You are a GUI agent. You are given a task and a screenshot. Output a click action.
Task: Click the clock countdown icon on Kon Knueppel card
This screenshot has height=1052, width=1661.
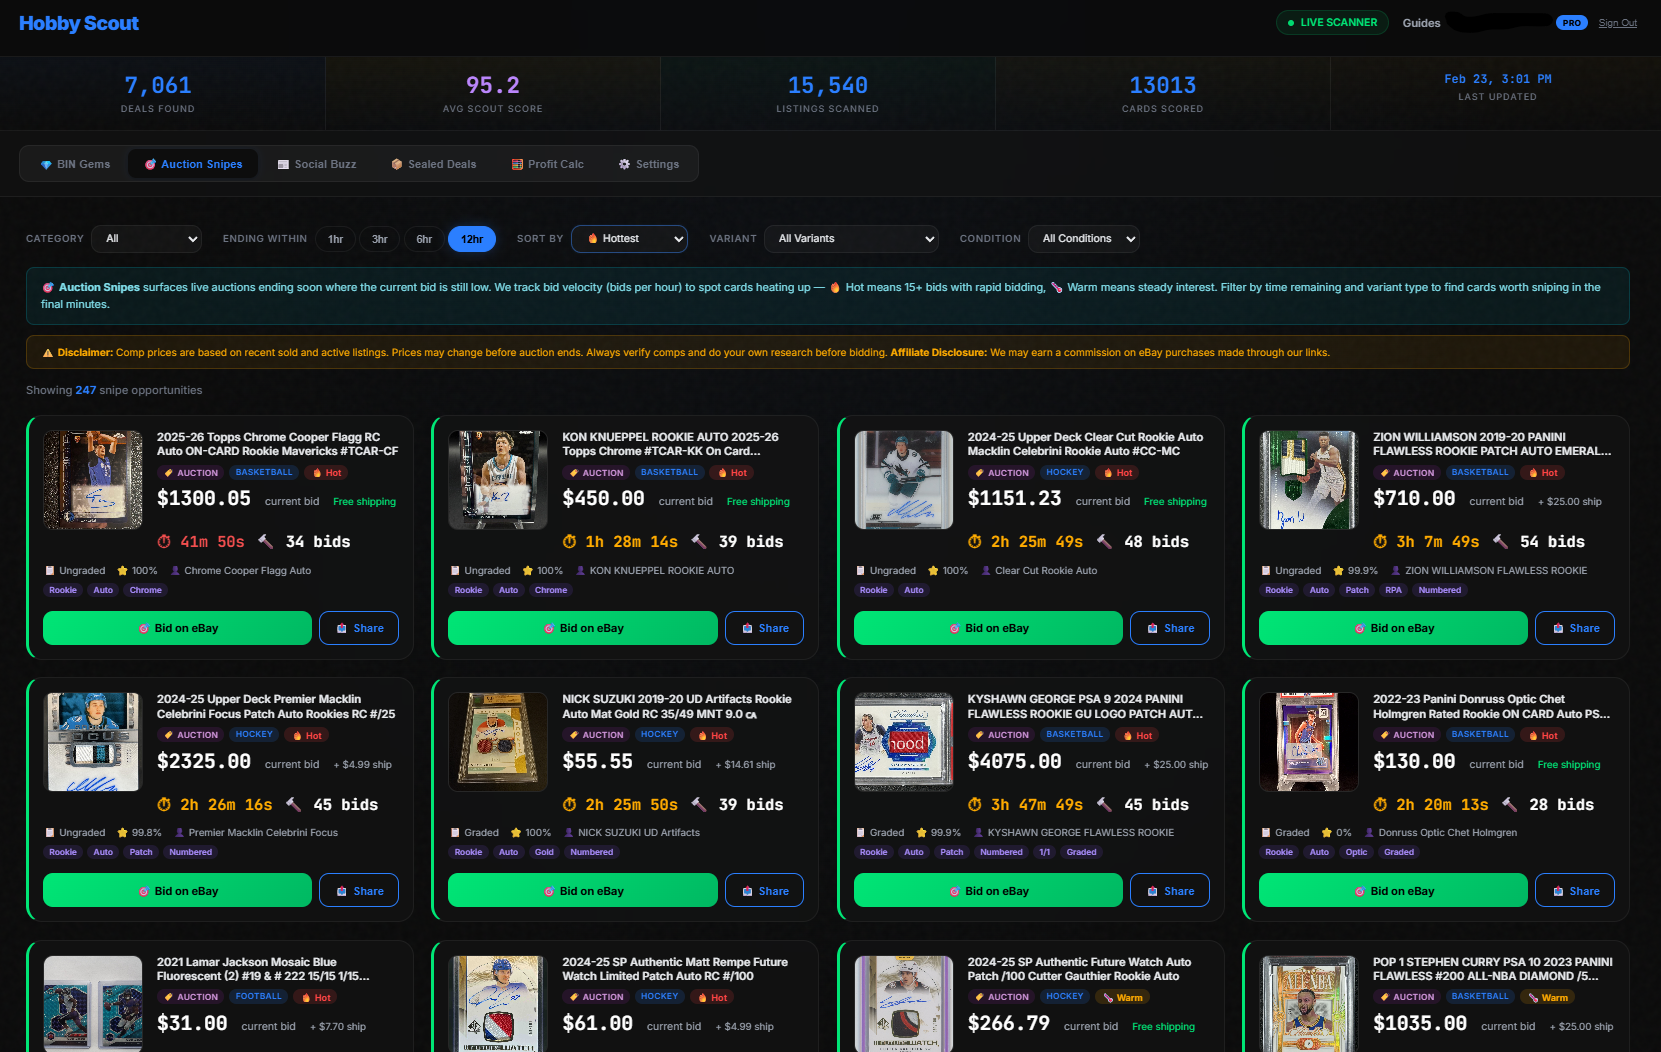pyautogui.click(x=571, y=541)
